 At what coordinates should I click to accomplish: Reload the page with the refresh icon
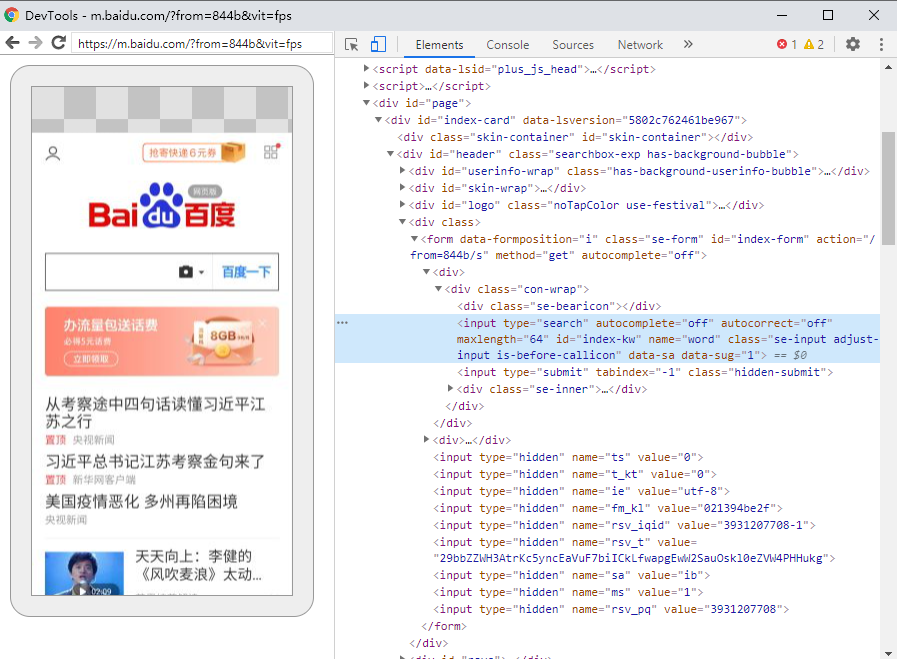pyautogui.click(x=58, y=43)
